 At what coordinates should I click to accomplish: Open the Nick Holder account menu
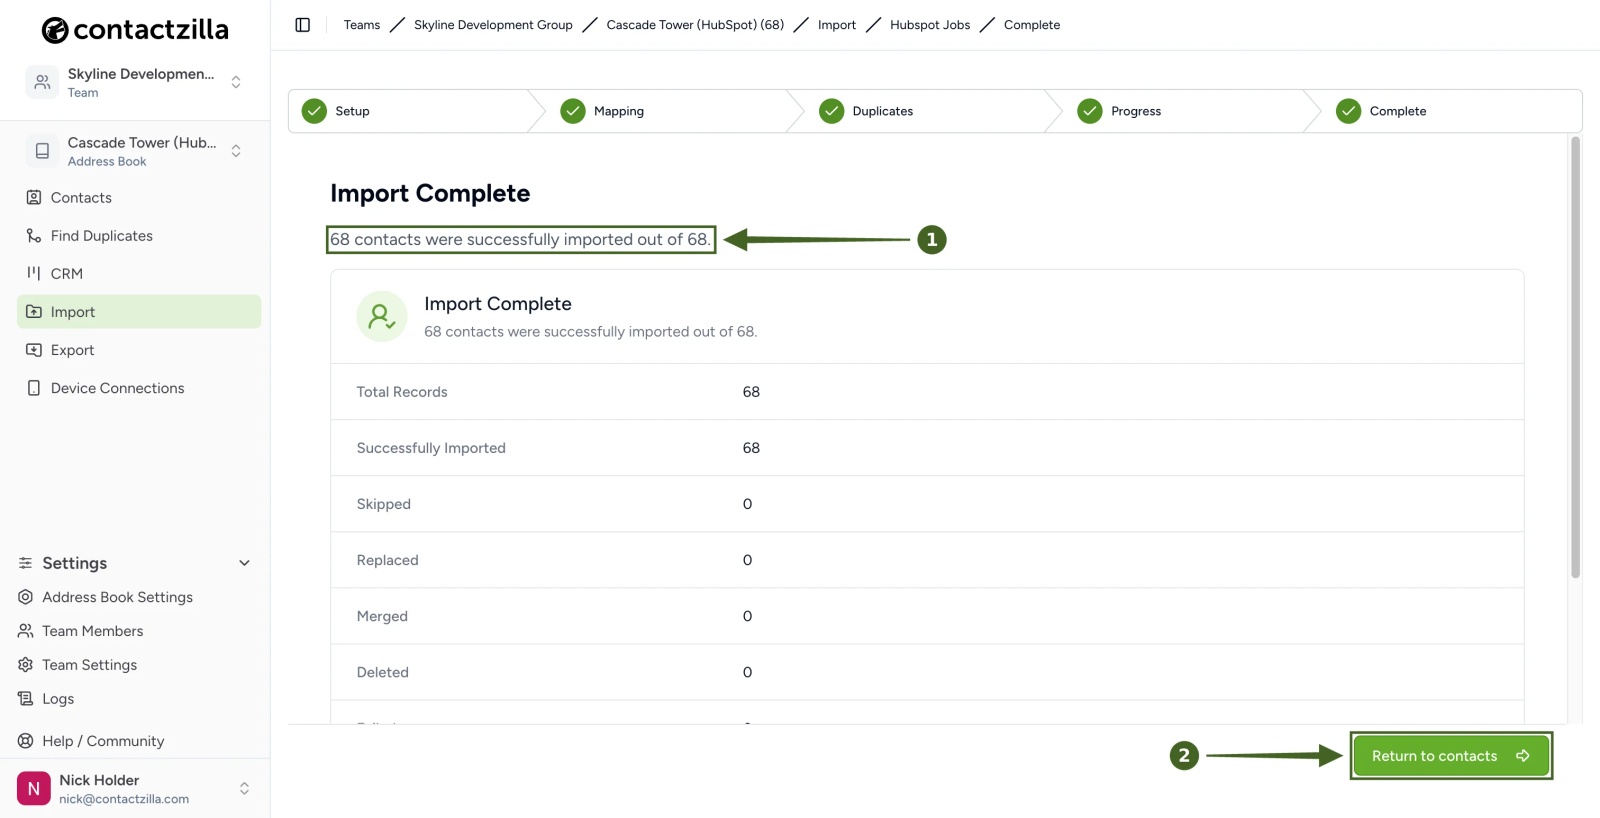point(244,789)
